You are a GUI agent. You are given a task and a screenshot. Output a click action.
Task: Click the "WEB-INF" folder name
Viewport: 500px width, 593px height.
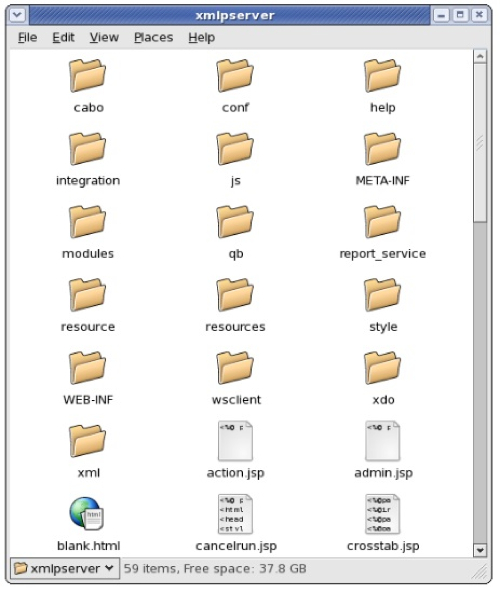[x=88, y=400]
